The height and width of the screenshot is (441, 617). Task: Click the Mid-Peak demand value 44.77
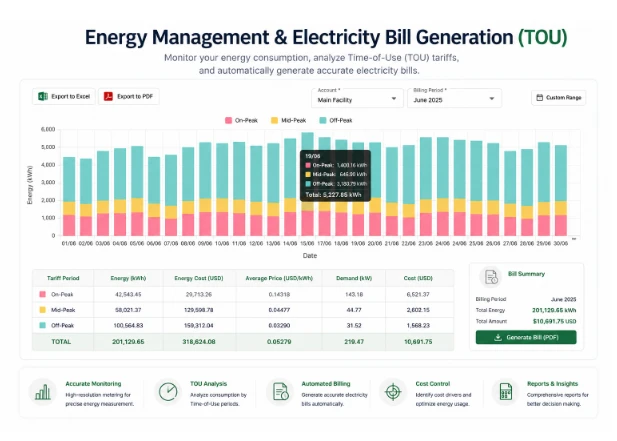click(x=354, y=310)
